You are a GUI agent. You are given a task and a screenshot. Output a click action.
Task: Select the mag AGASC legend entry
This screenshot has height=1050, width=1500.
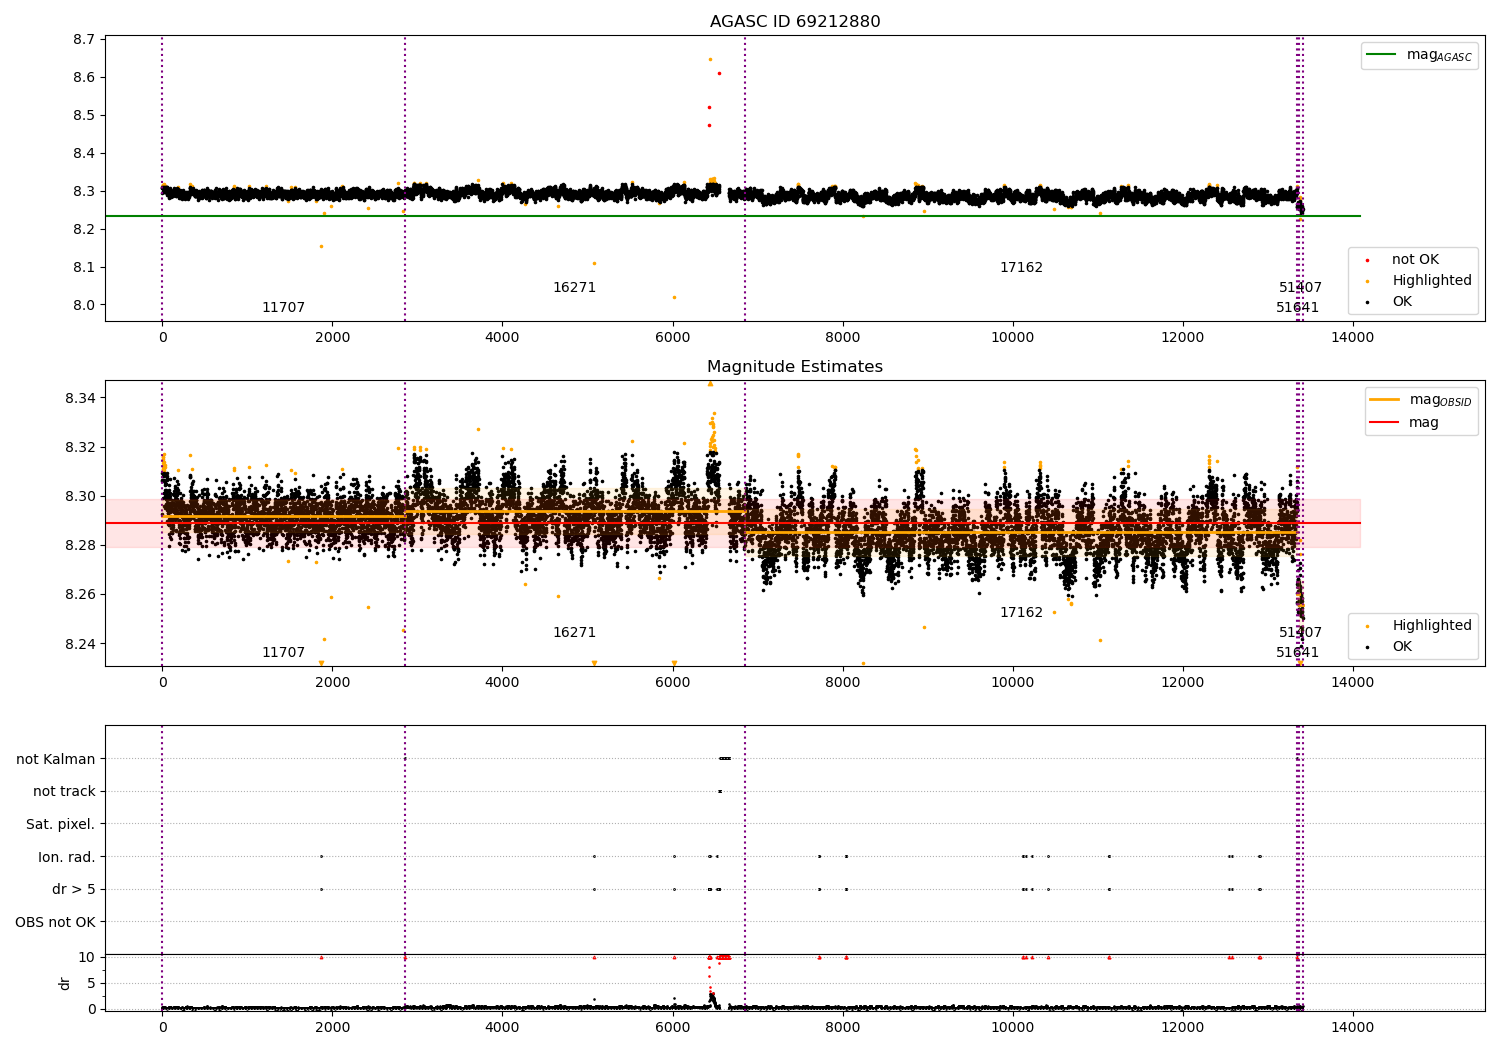coord(1420,55)
